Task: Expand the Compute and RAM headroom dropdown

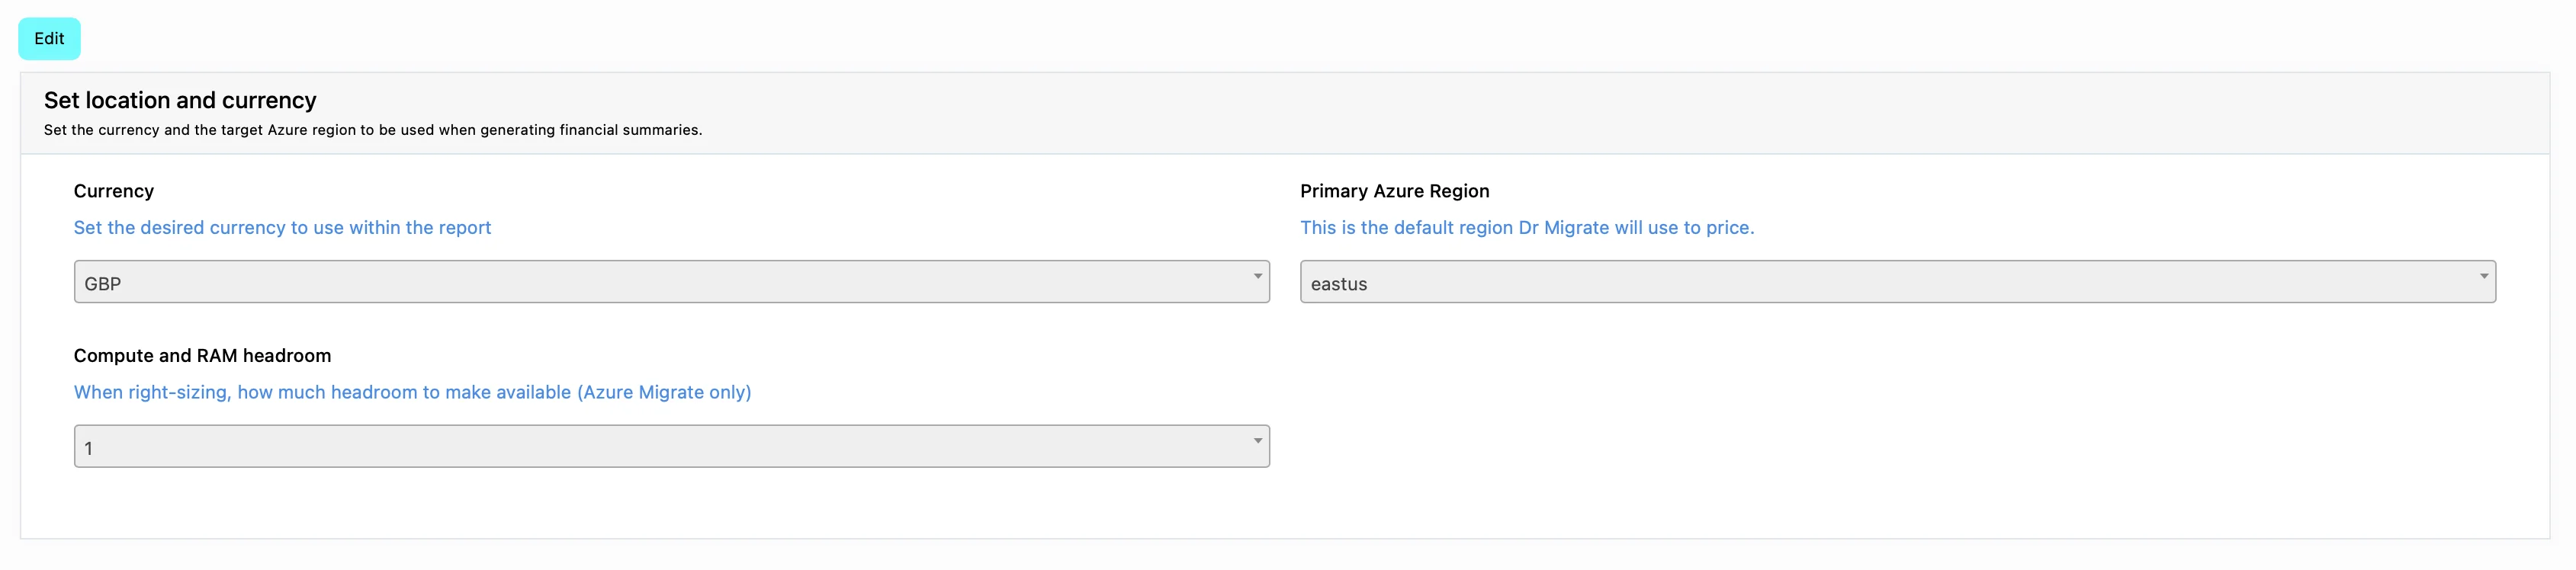Action: [x=671, y=446]
